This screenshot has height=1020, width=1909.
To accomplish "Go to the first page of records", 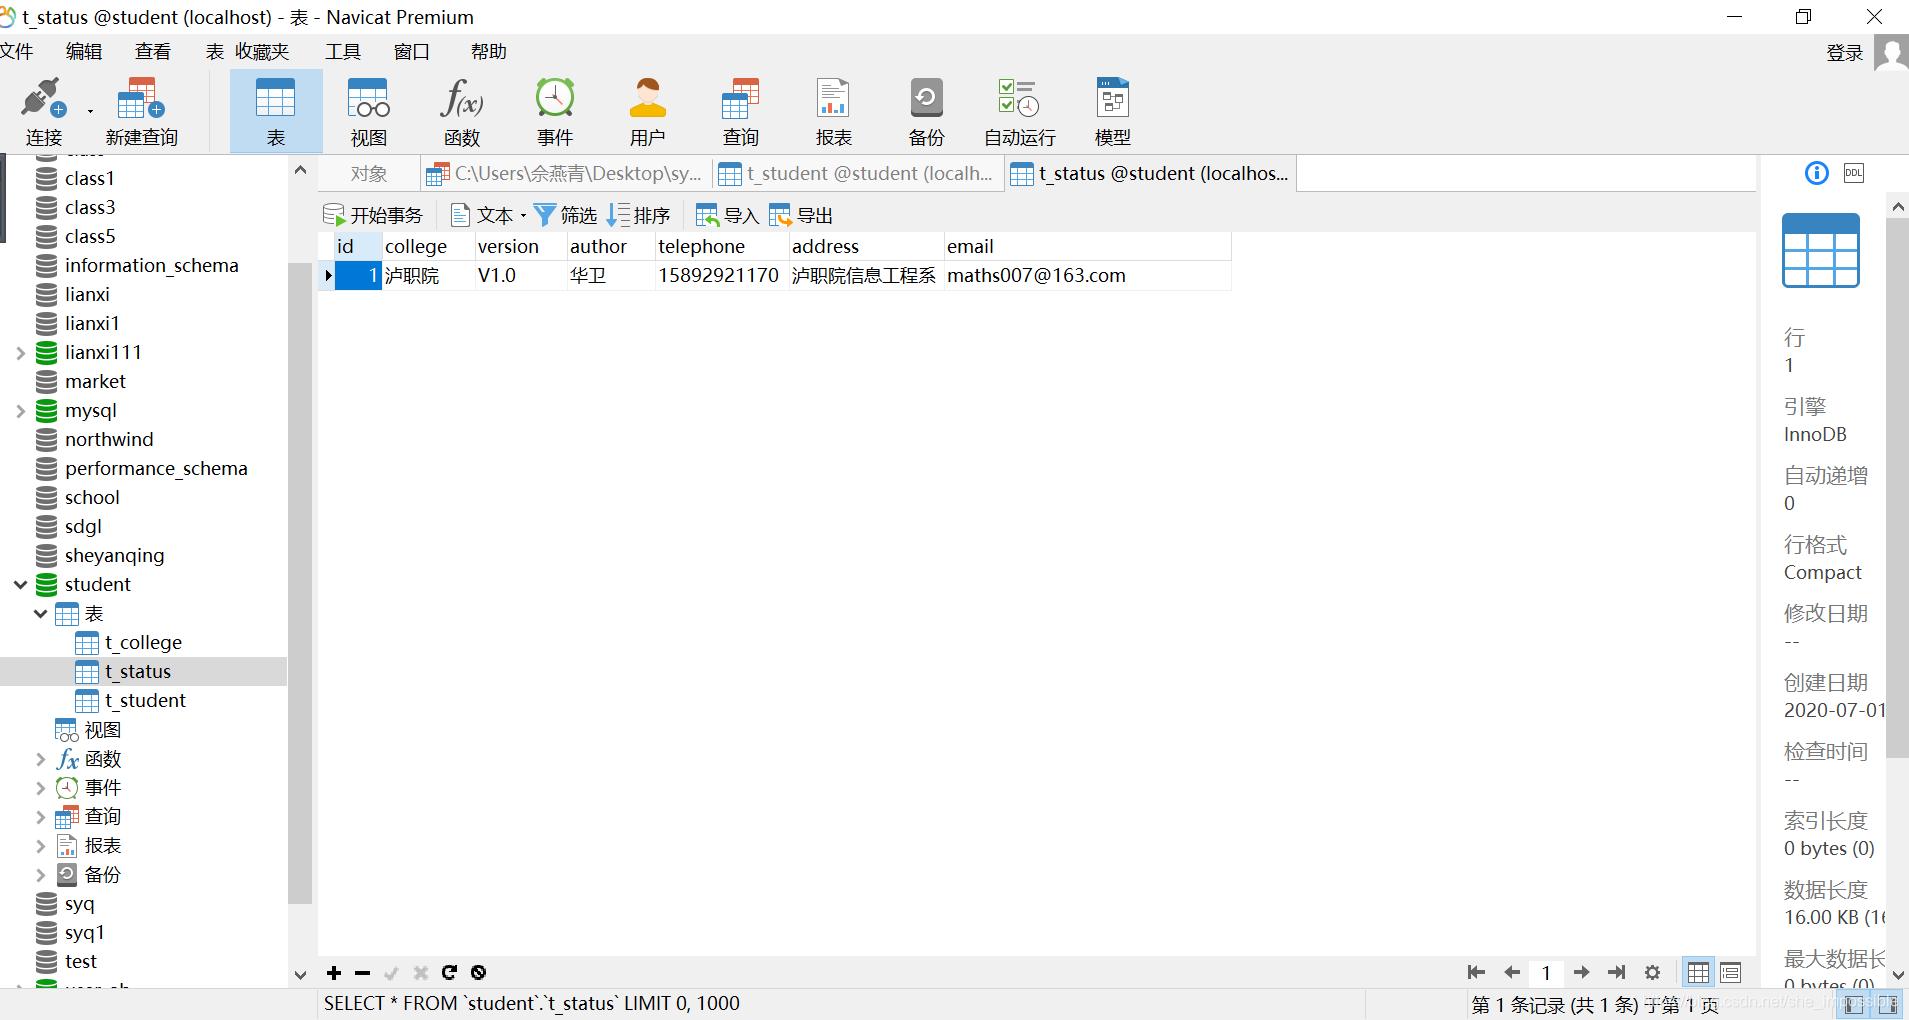I will tap(1475, 972).
